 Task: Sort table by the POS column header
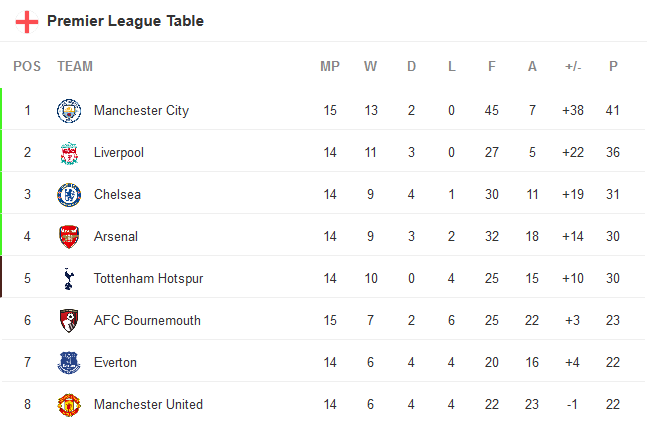click(27, 67)
